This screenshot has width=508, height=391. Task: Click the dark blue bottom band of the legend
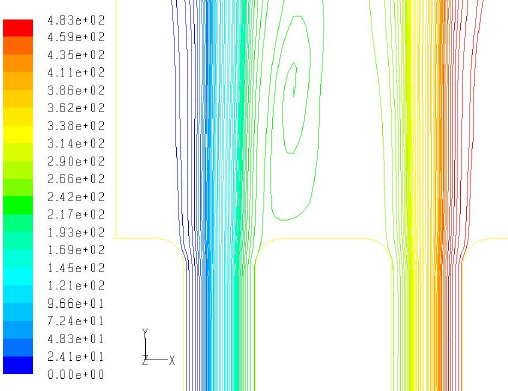point(18,365)
